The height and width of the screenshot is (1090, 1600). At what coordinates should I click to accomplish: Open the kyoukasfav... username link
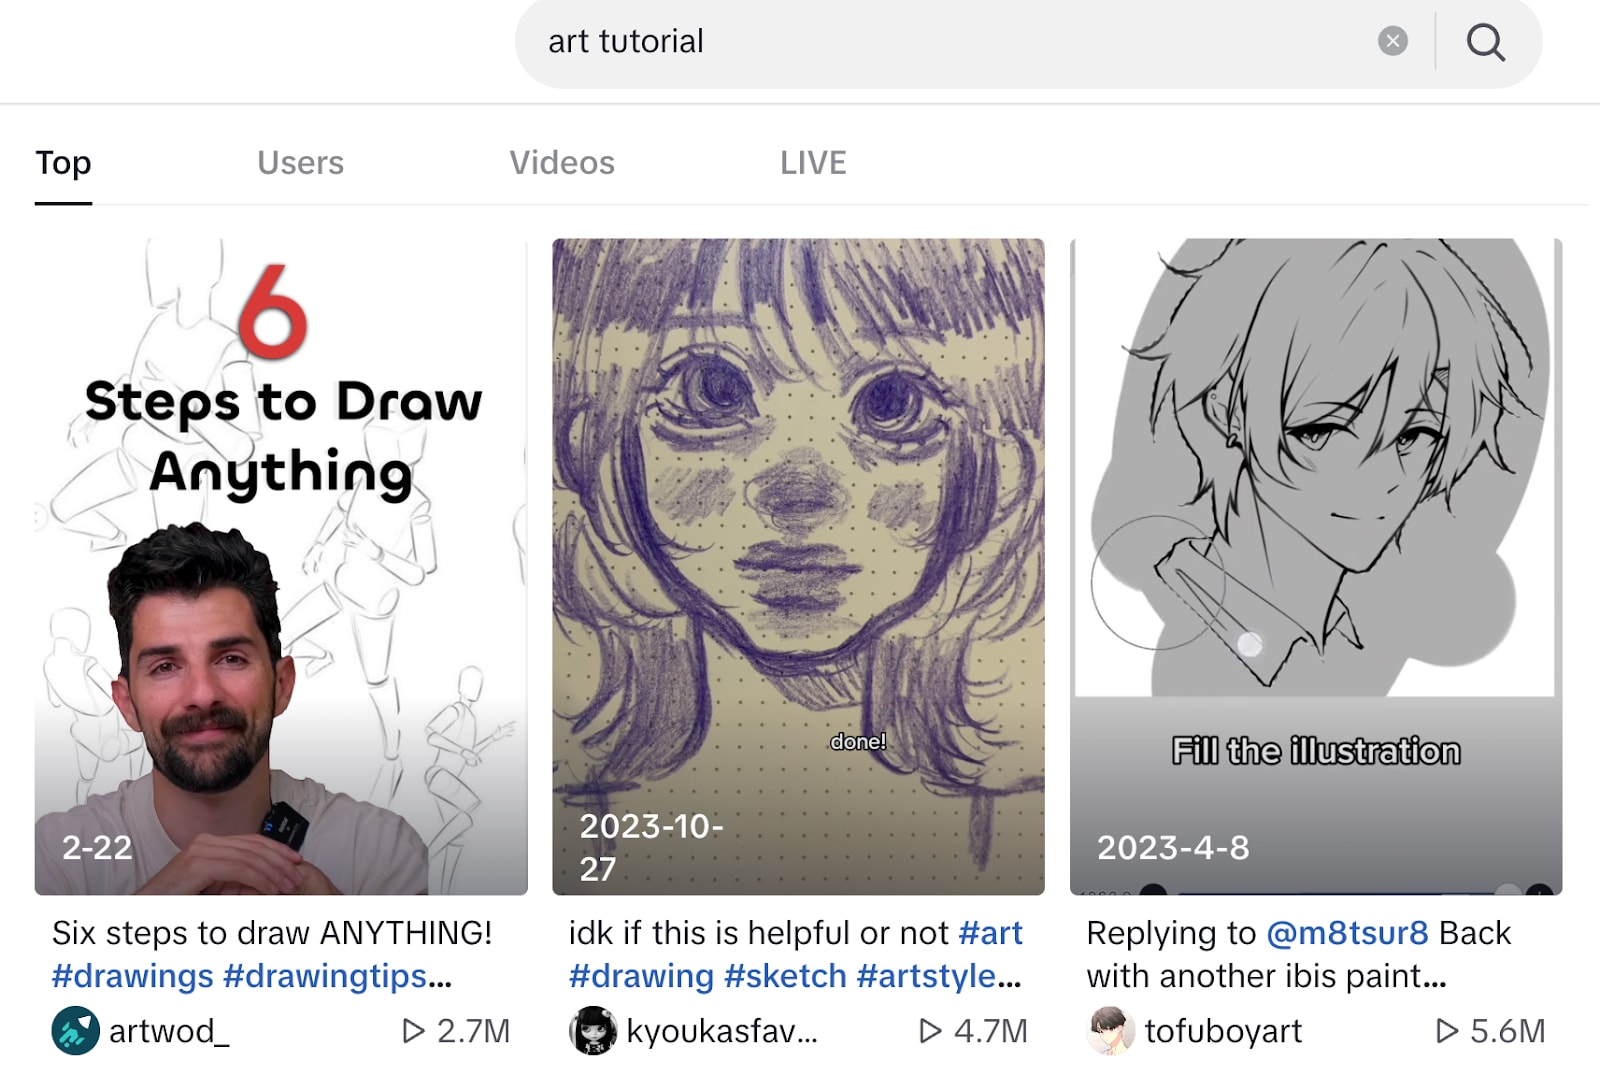pos(722,1031)
